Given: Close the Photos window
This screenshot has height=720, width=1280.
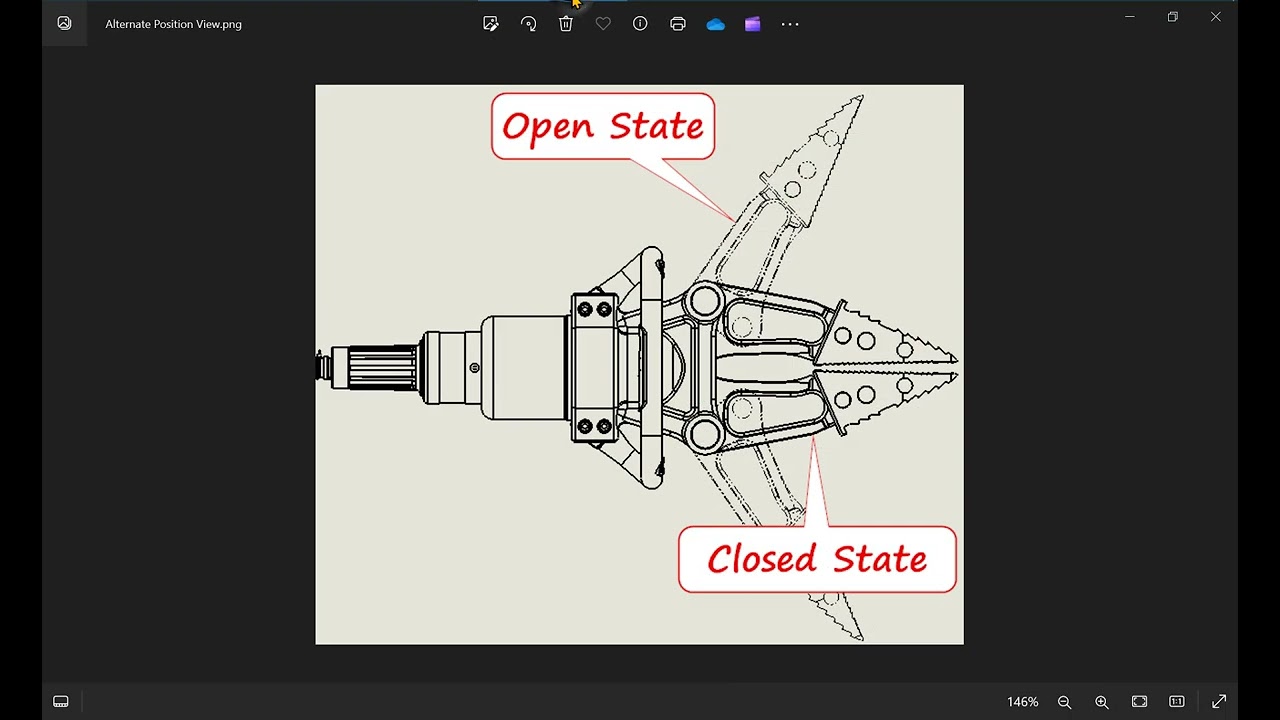Looking at the screenshot, I should click(x=1216, y=17).
